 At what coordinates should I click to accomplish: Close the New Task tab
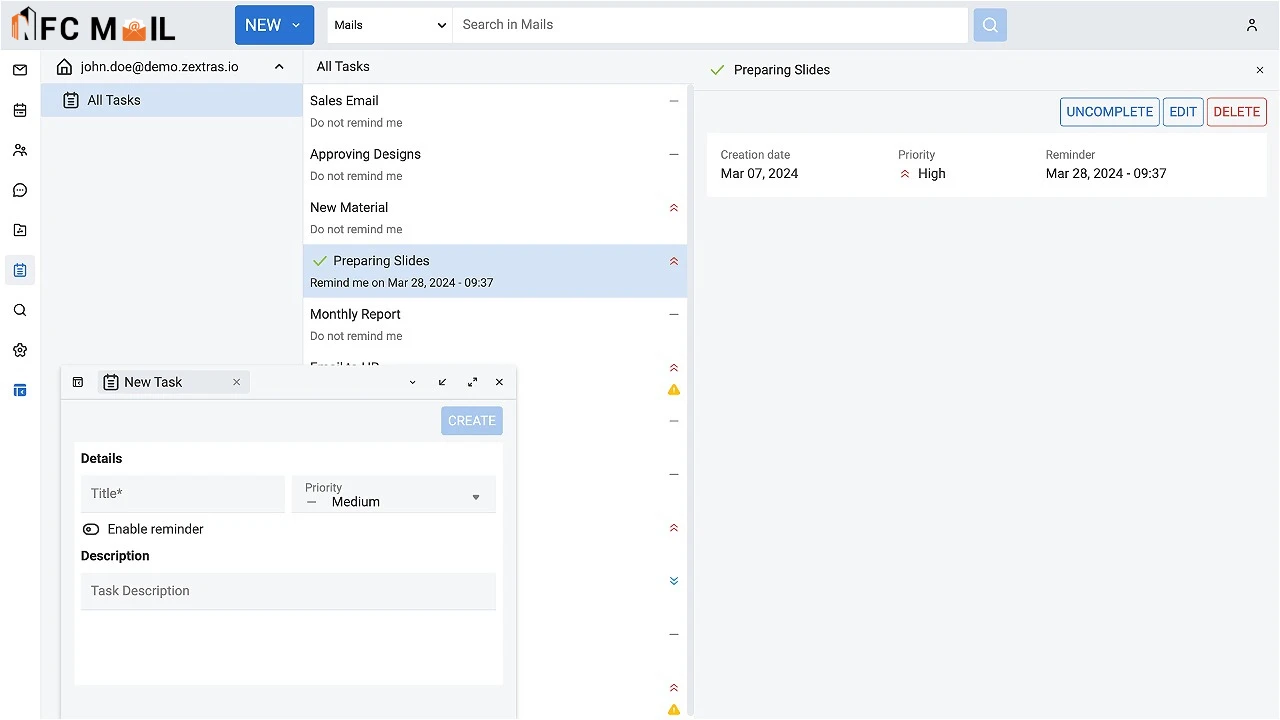pyautogui.click(x=237, y=382)
